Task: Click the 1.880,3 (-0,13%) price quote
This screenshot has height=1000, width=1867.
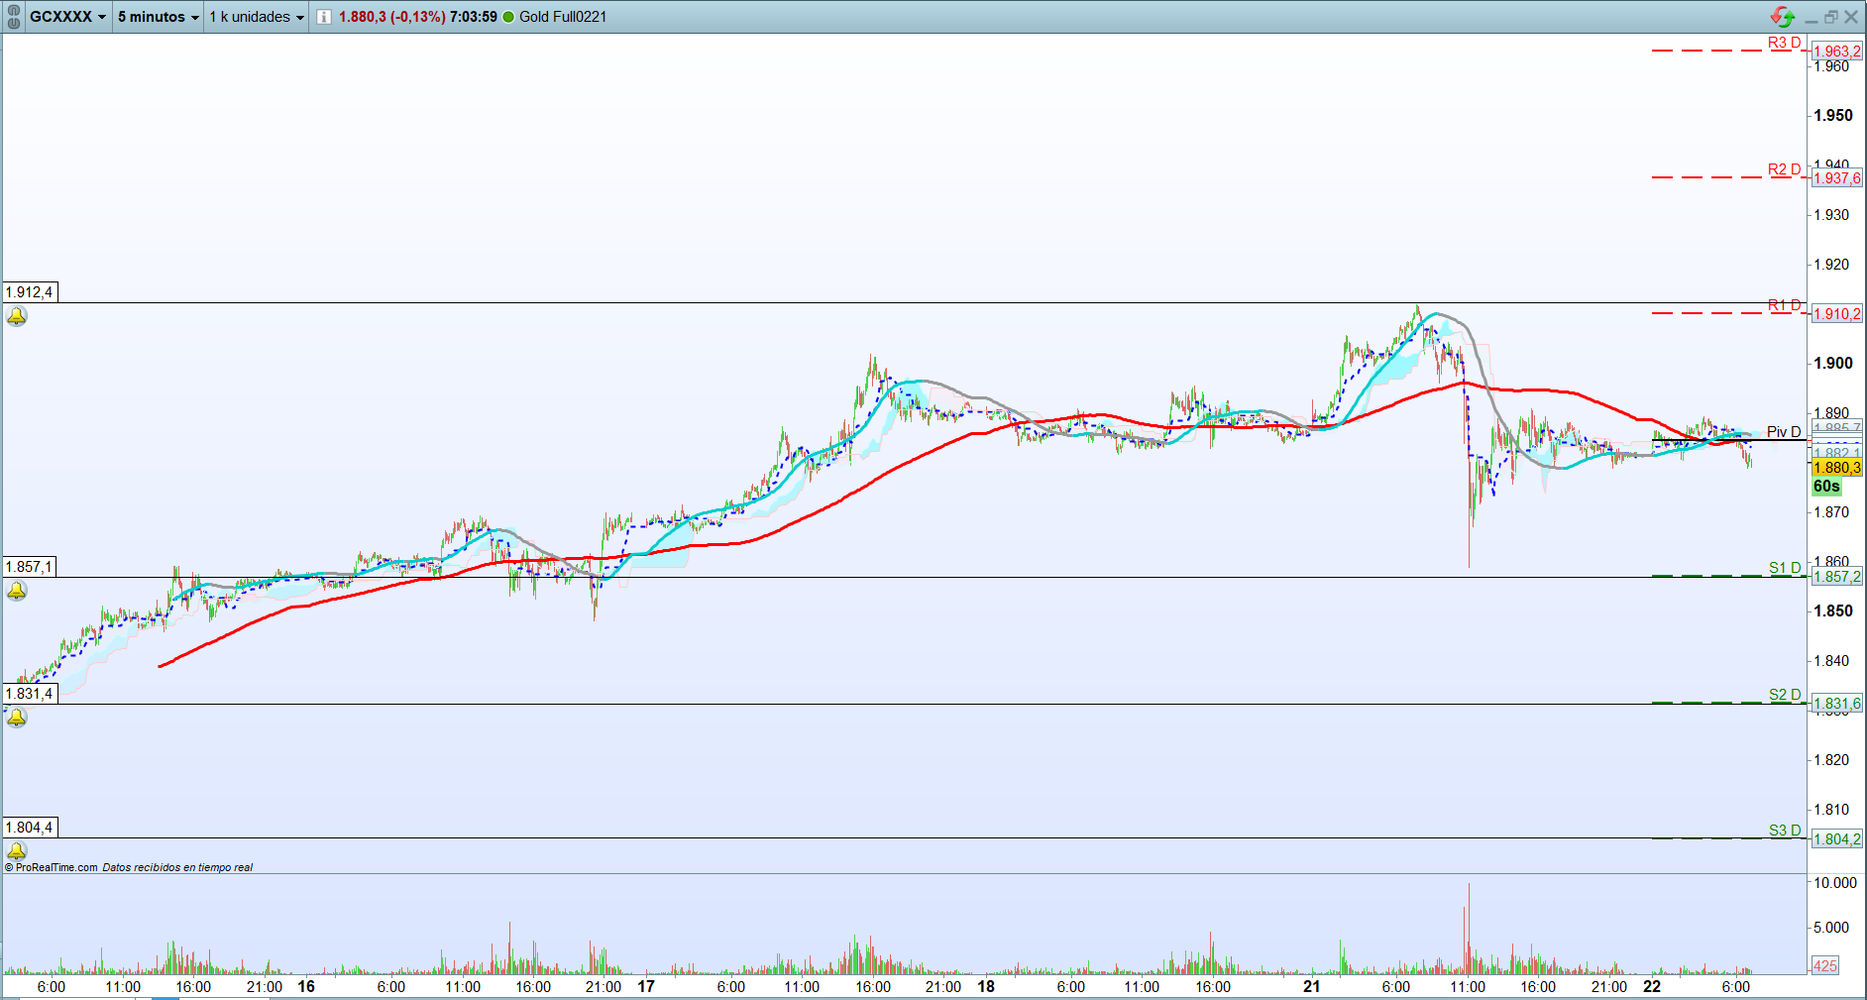Action: pos(392,17)
